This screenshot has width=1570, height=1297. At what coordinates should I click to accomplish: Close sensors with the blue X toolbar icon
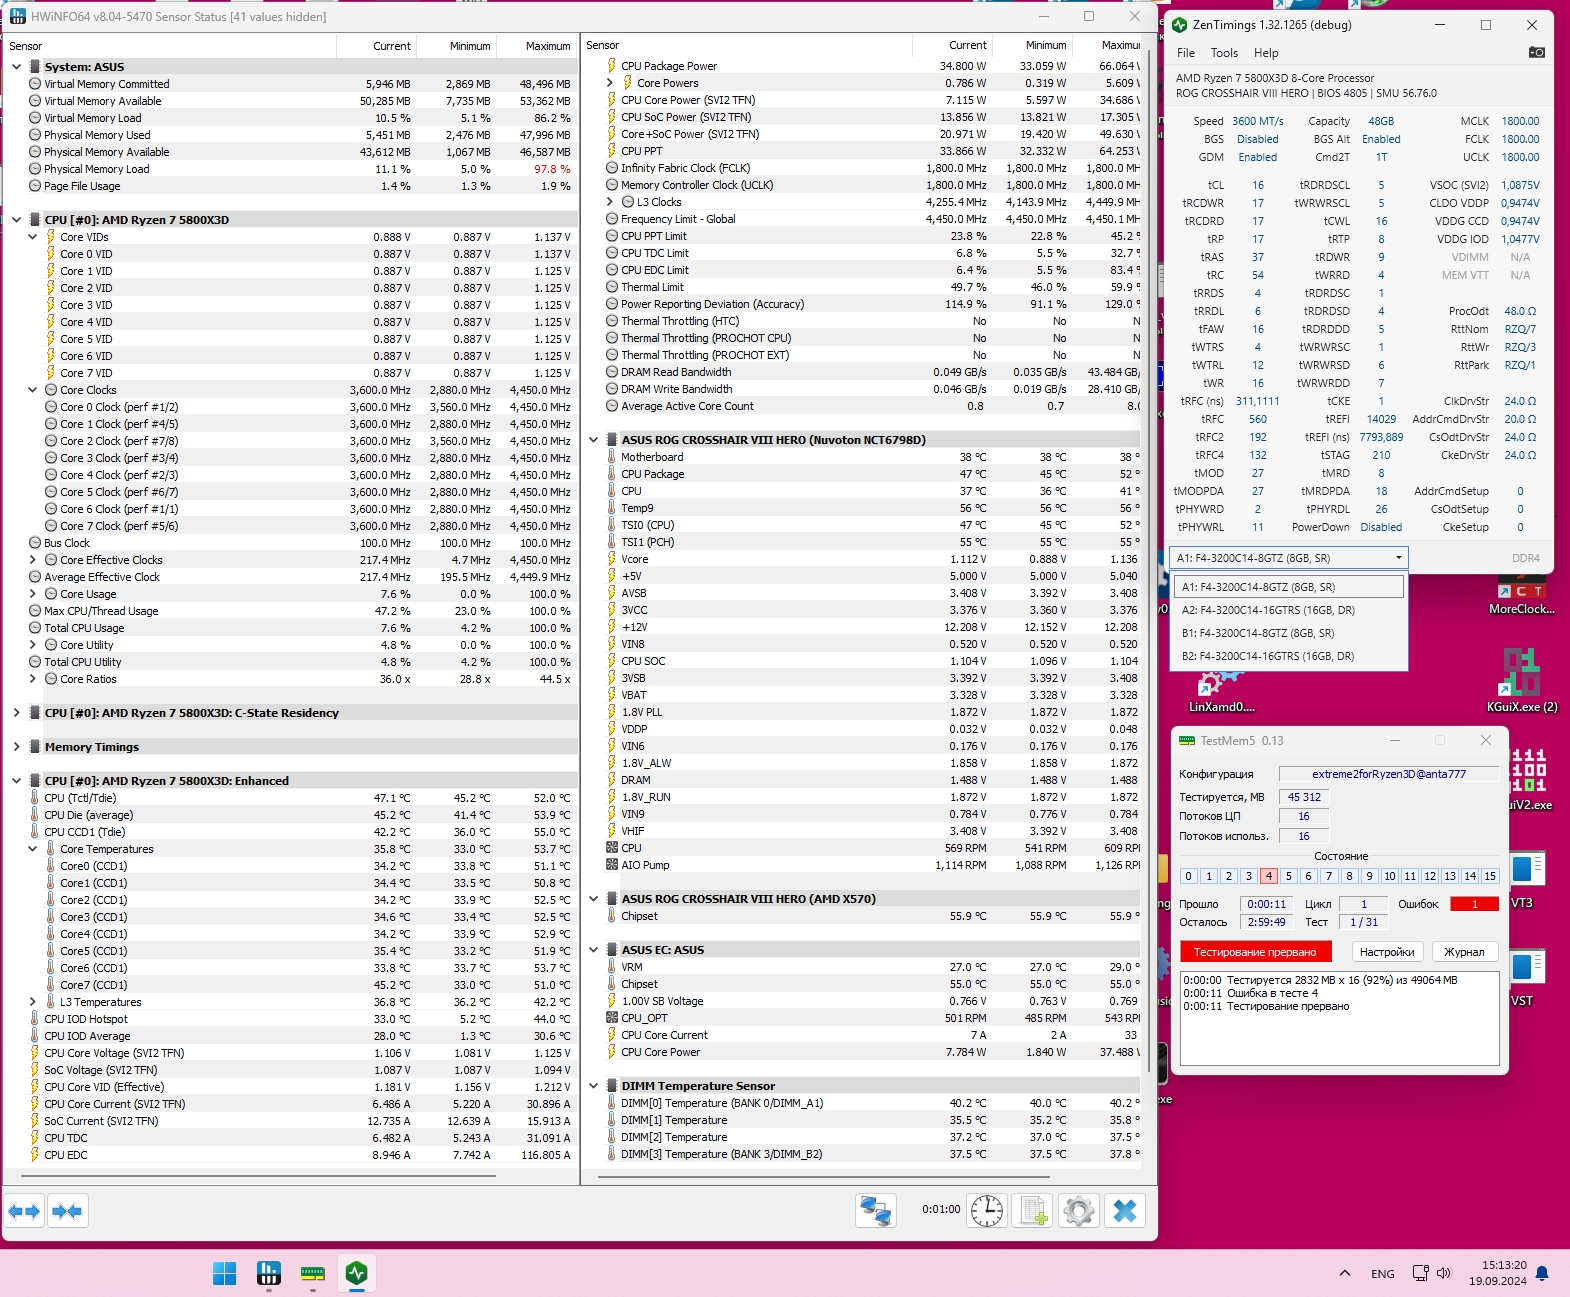[x=1125, y=1211]
